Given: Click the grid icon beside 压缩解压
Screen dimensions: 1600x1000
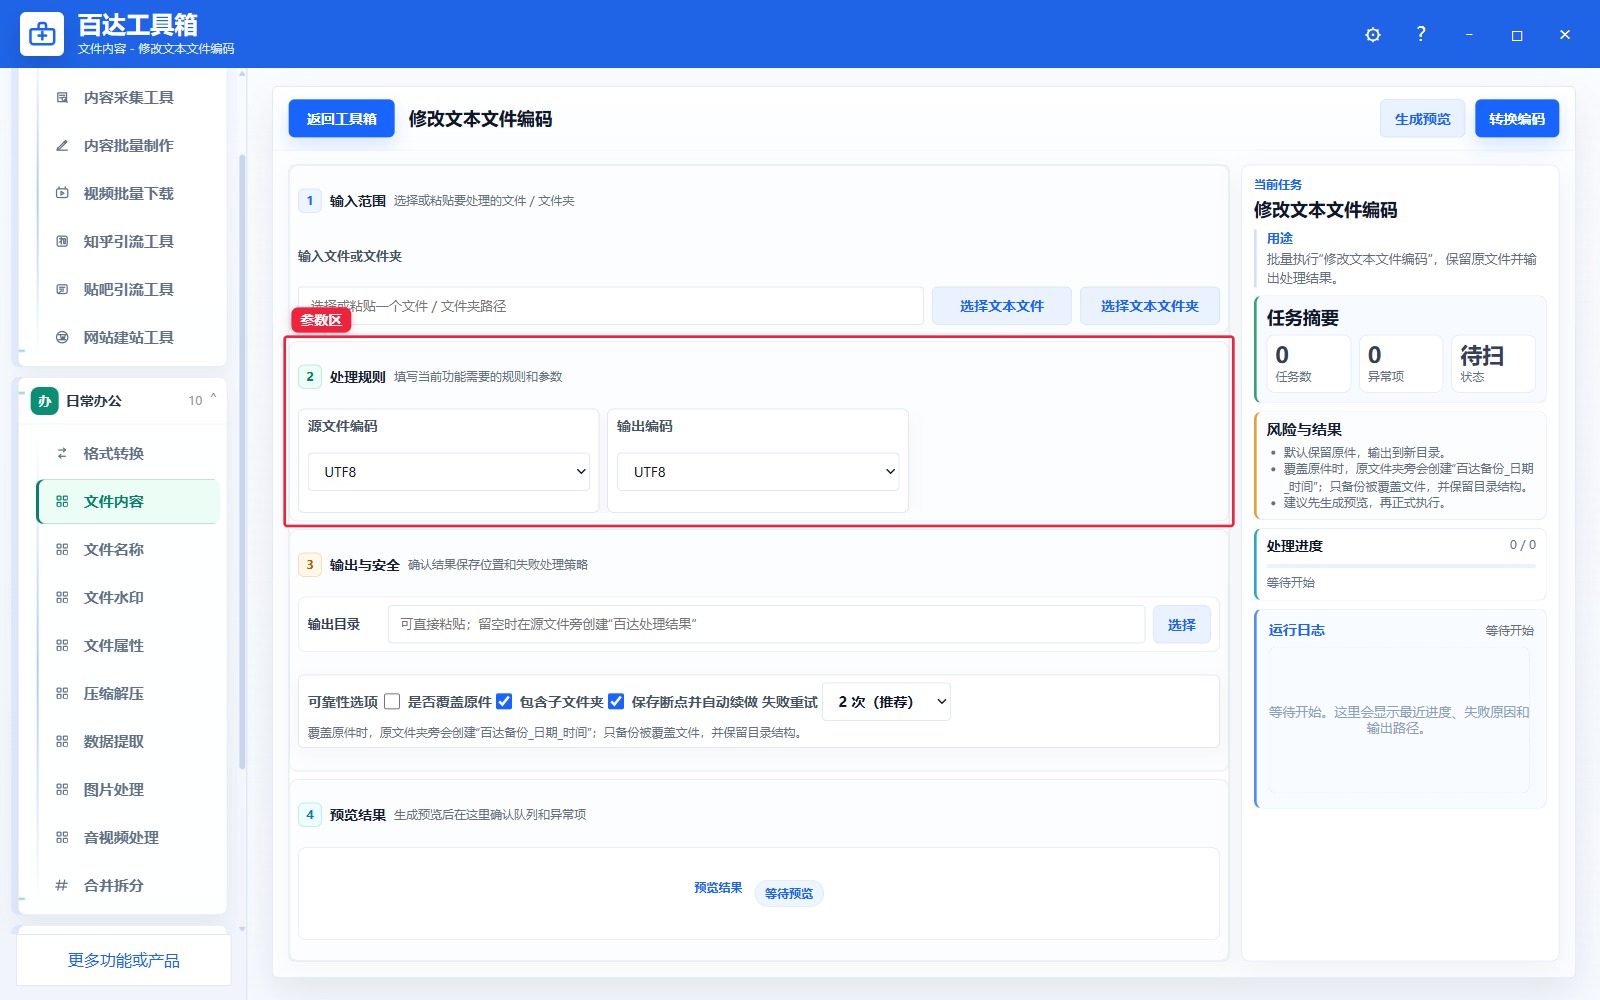Looking at the screenshot, I should click(62, 694).
